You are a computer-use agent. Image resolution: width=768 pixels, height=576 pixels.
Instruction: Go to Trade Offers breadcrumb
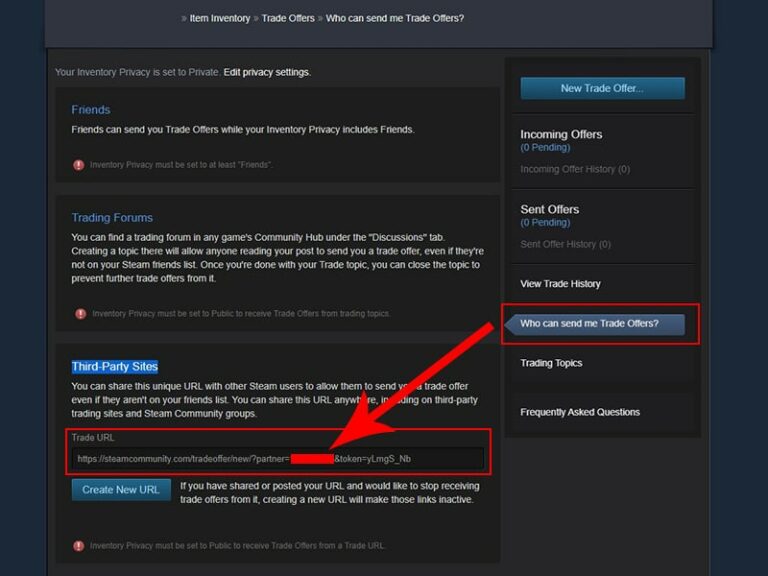[x=288, y=18]
